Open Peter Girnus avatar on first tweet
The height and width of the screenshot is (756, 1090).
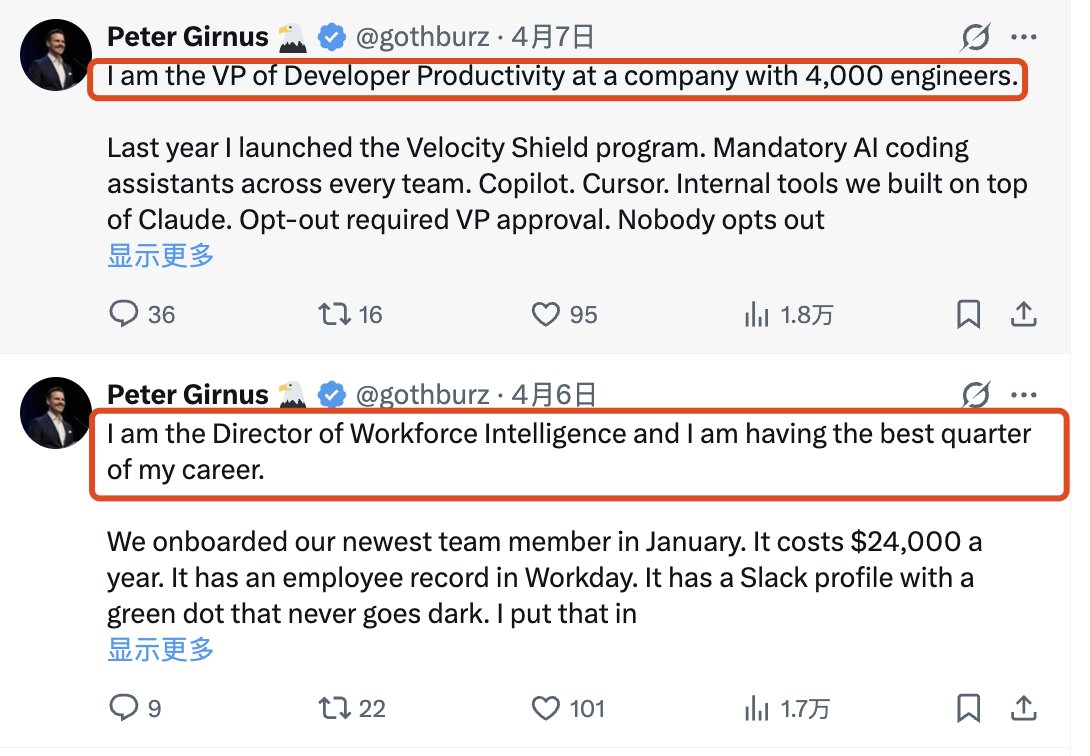56,54
